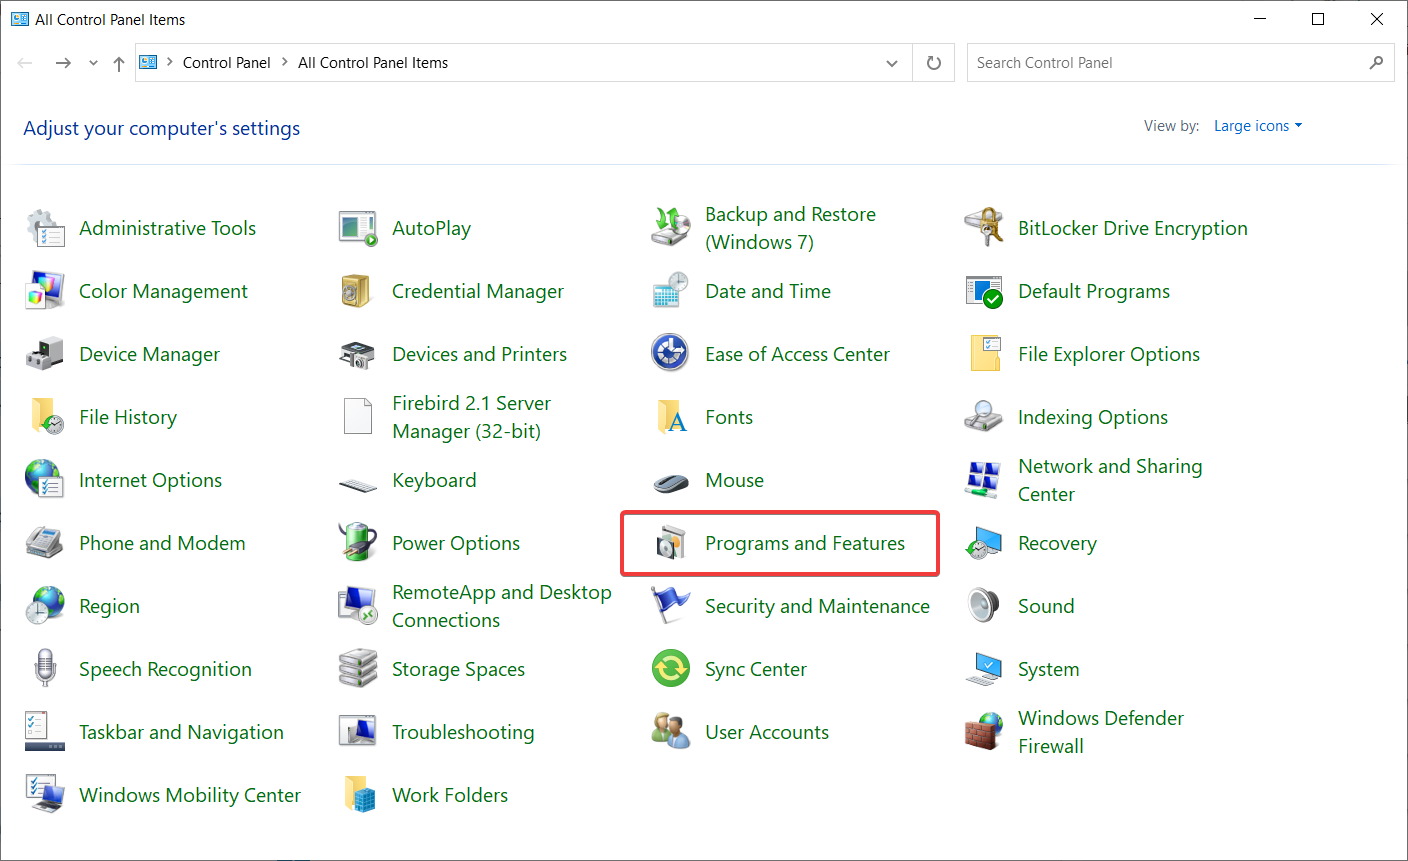
Task: Click the Keyboard icon
Action: click(358, 485)
